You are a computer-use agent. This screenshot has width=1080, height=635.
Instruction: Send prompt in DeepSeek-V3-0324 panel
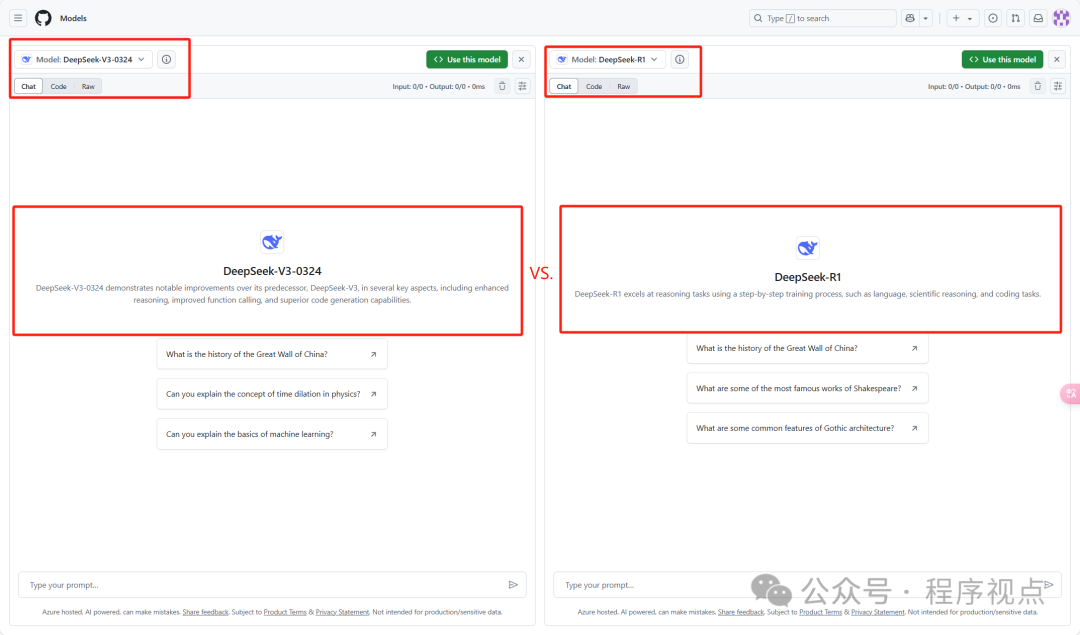(513, 585)
